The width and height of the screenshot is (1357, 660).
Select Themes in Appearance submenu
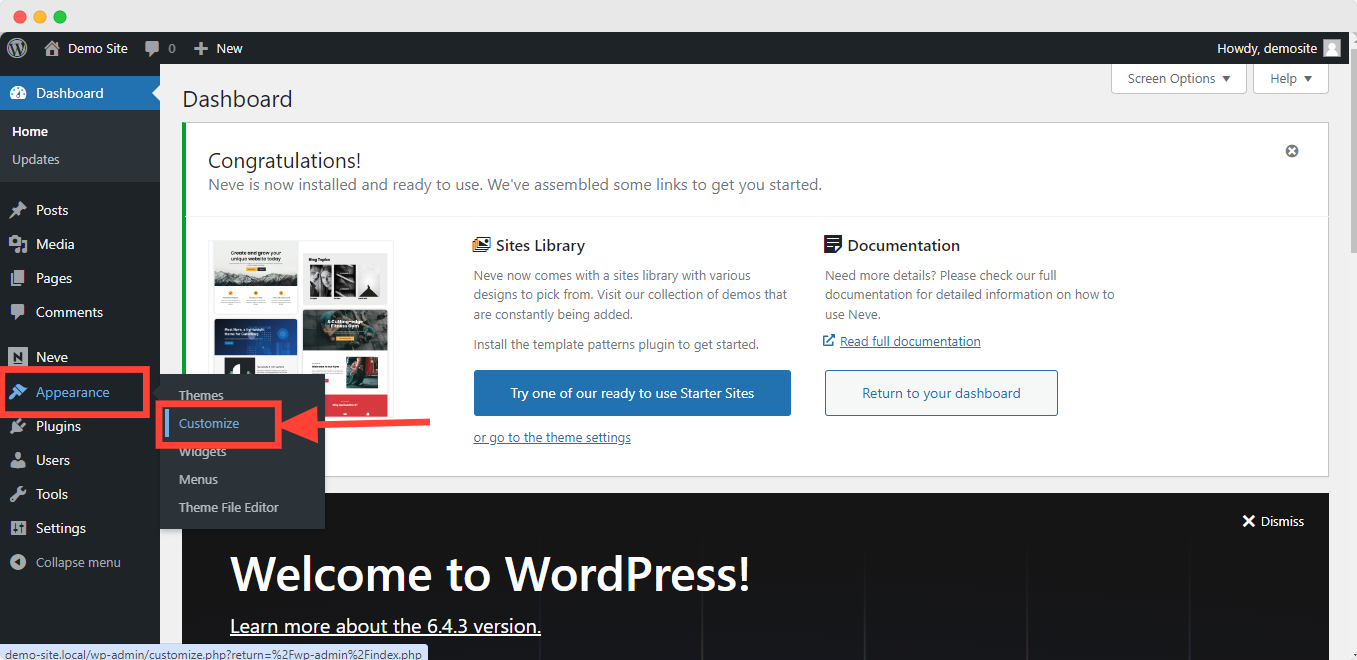pos(201,395)
